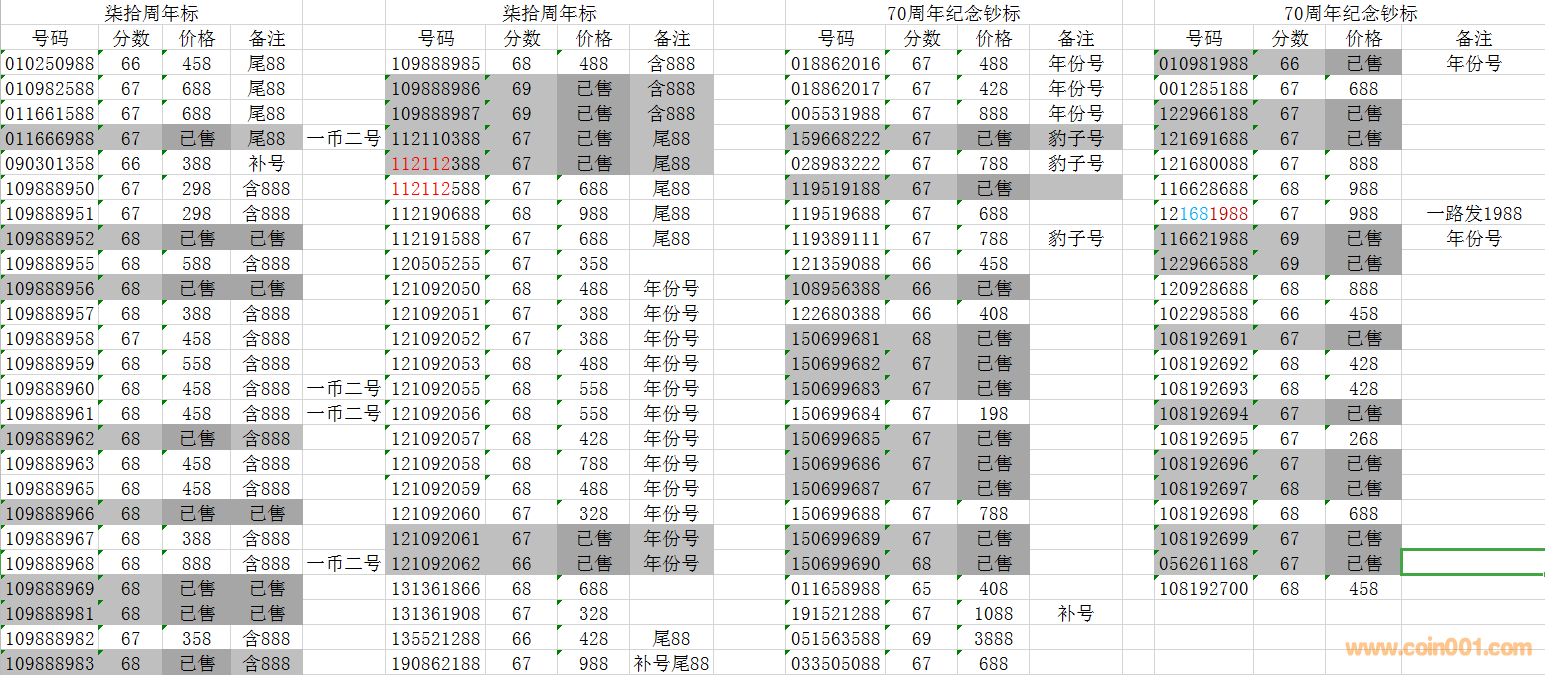Click the serial number 051563588 cell
The width and height of the screenshot is (1545, 675).
click(836, 639)
